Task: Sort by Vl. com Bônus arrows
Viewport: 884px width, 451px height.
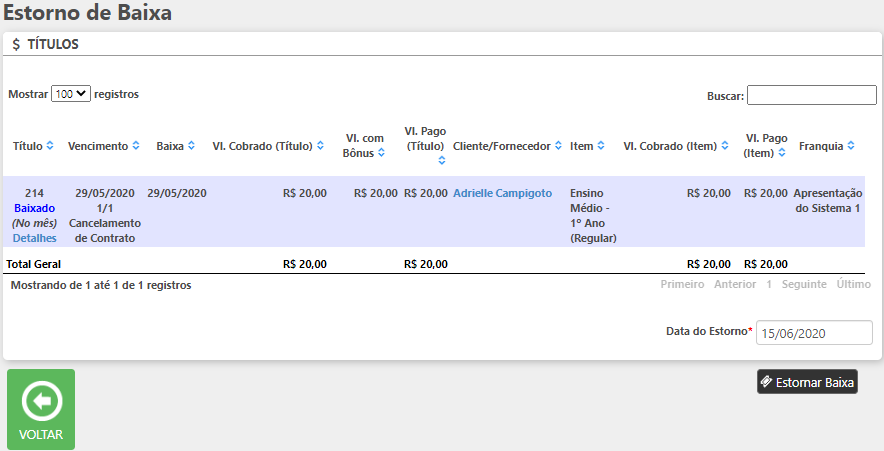Action: click(381, 154)
